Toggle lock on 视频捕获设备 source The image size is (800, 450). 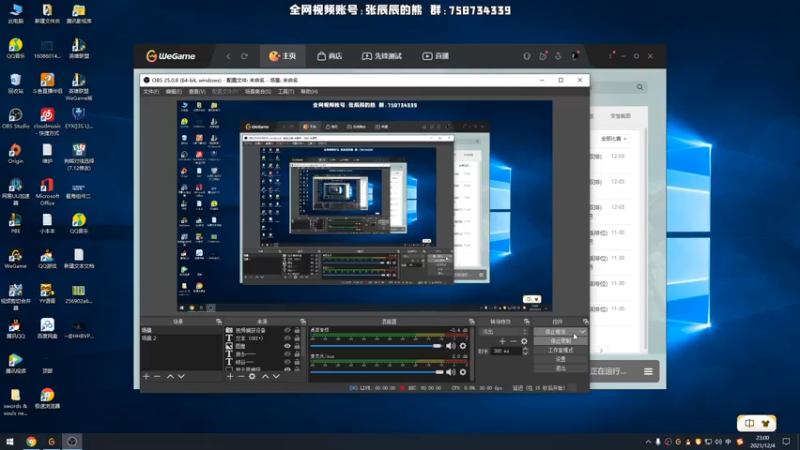point(297,331)
